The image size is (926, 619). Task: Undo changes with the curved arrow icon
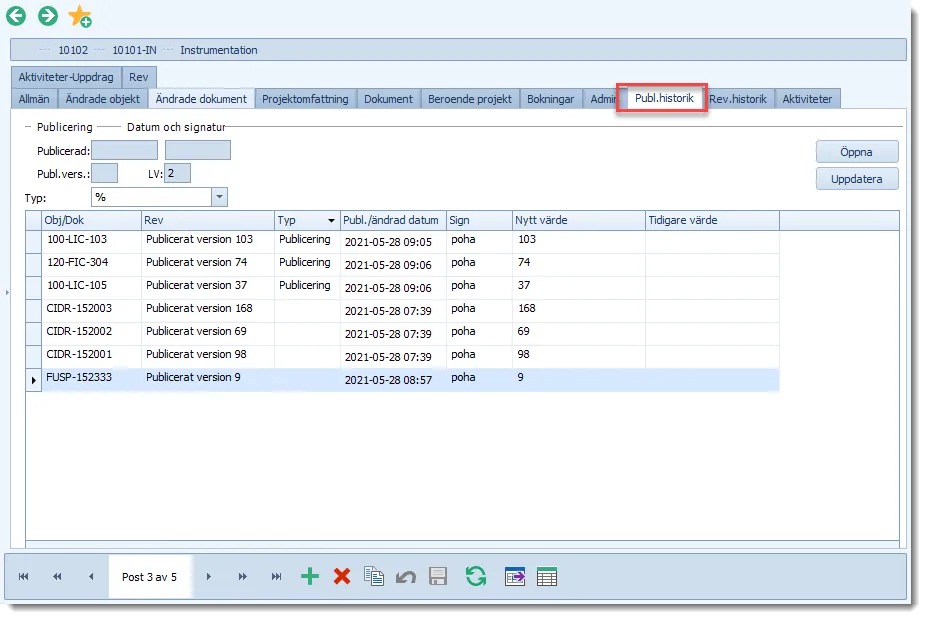[x=406, y=577]
